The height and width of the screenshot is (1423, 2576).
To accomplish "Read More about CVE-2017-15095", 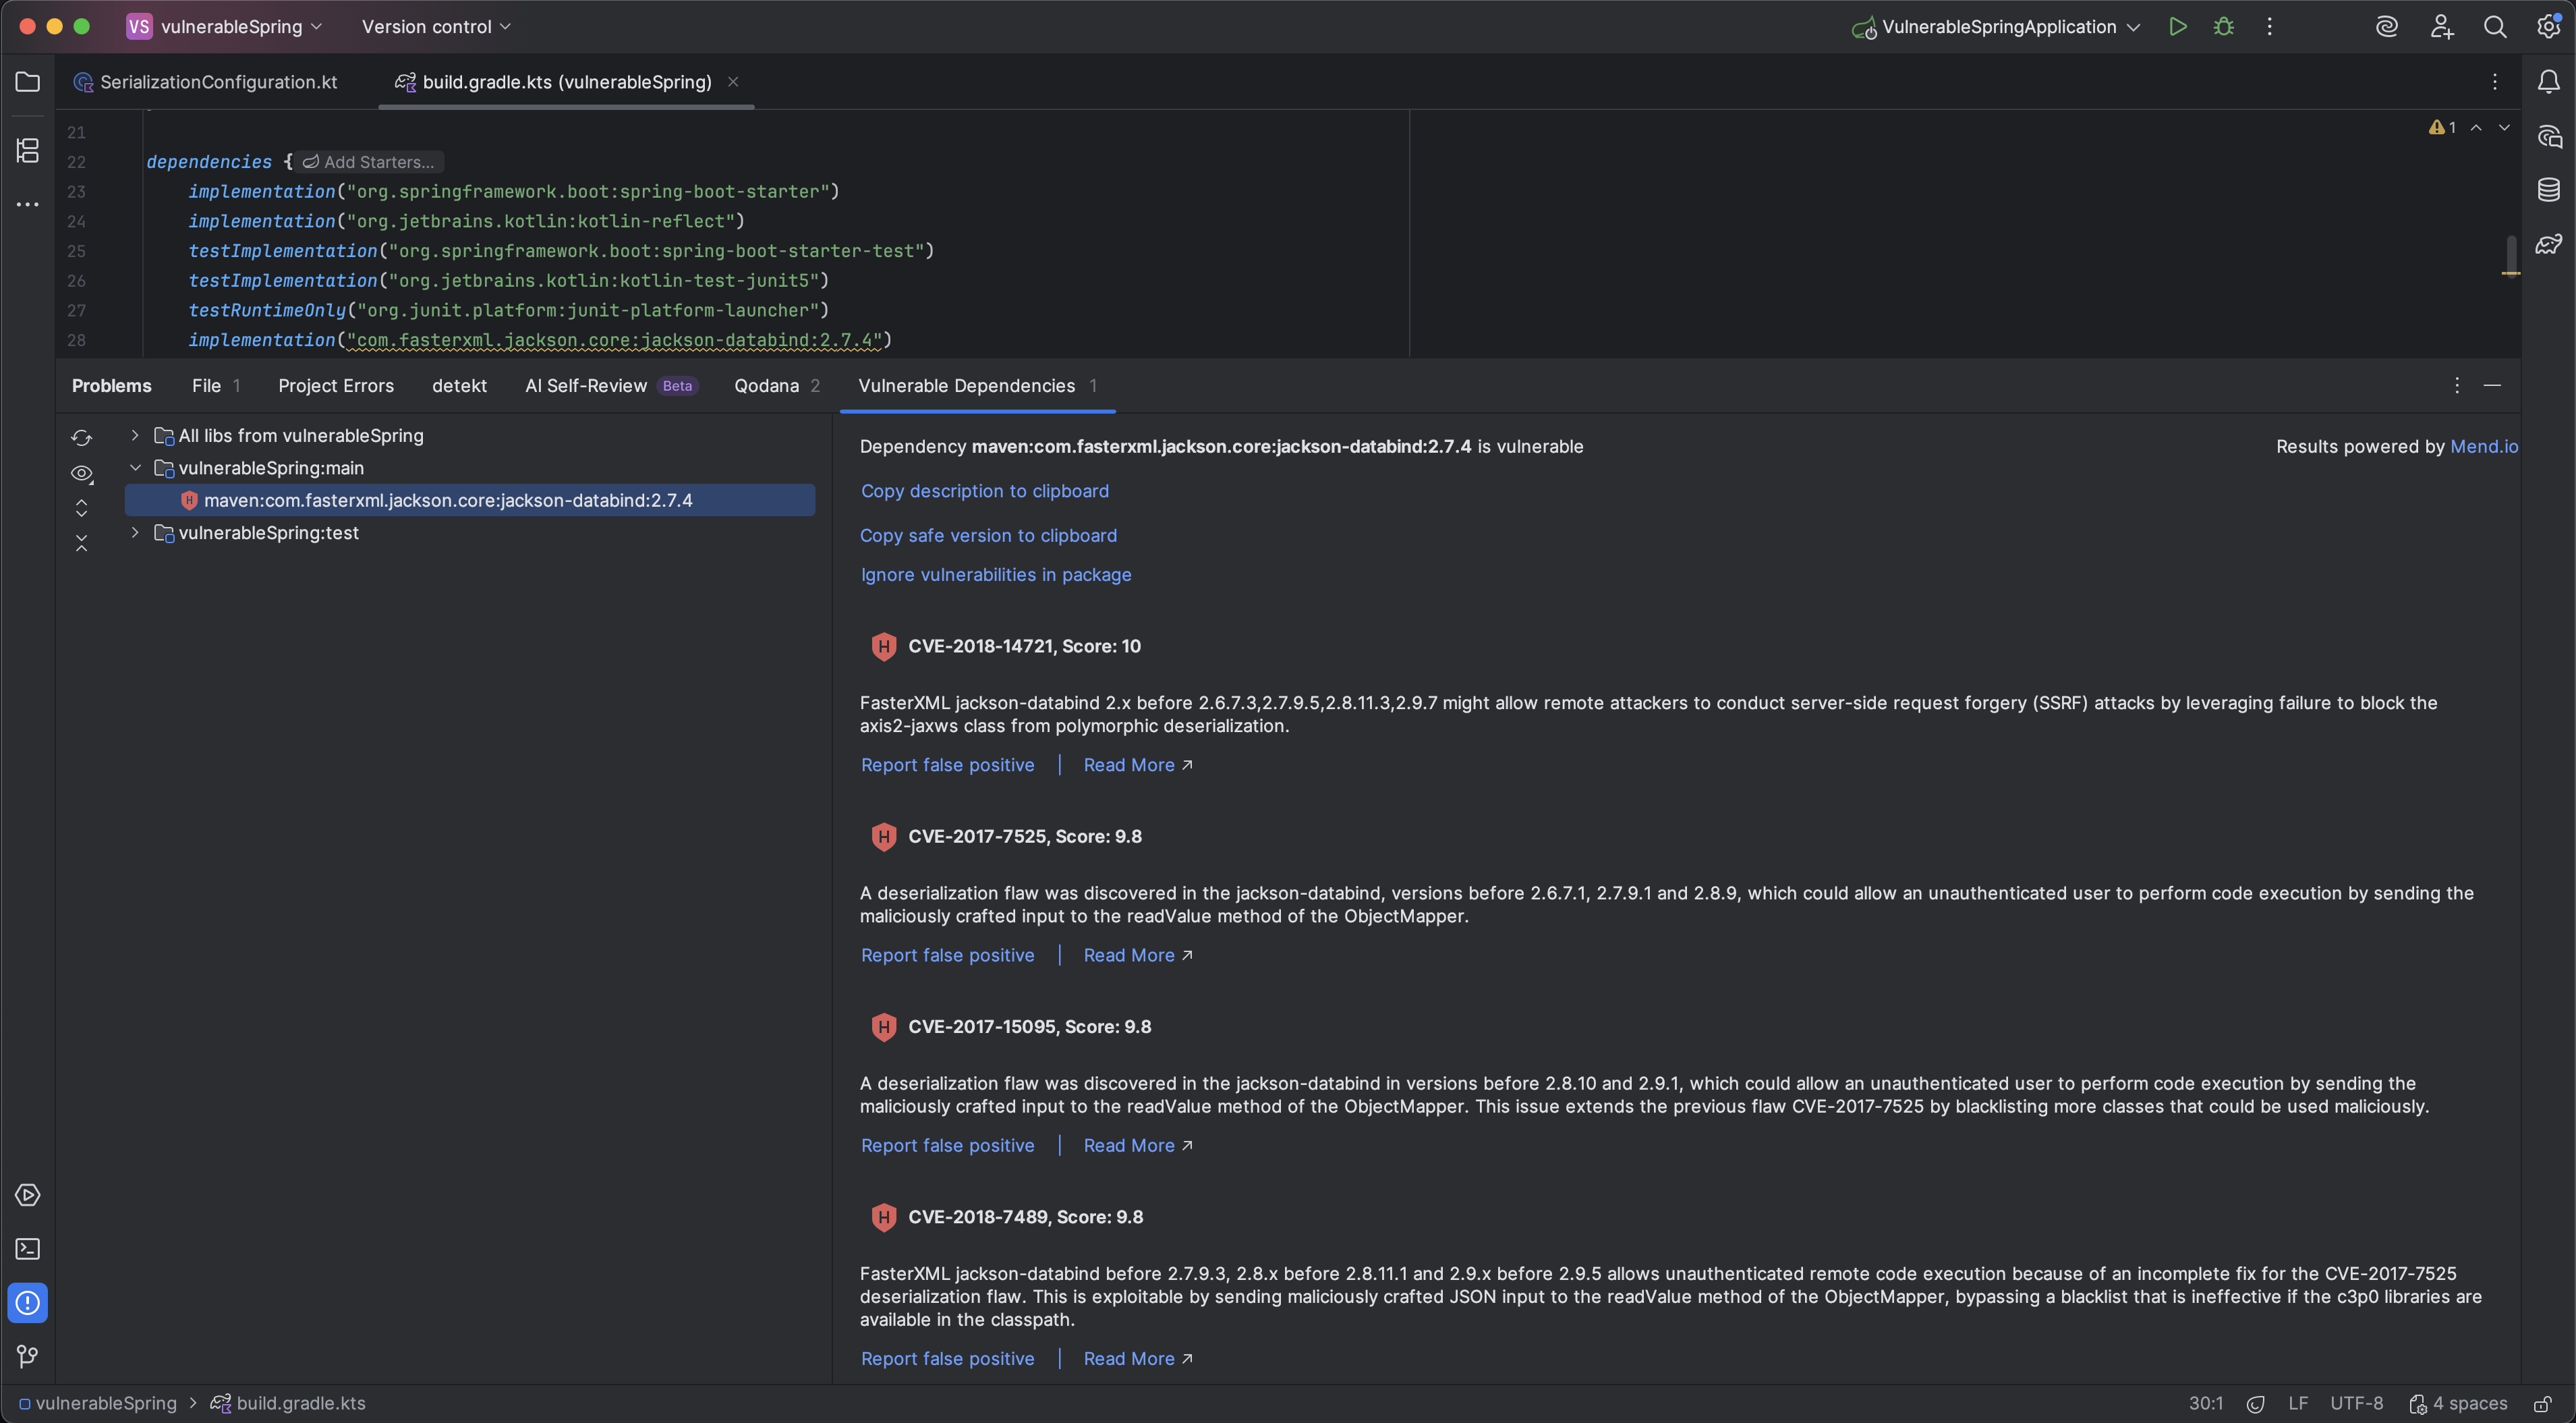I will 1138,1146.
